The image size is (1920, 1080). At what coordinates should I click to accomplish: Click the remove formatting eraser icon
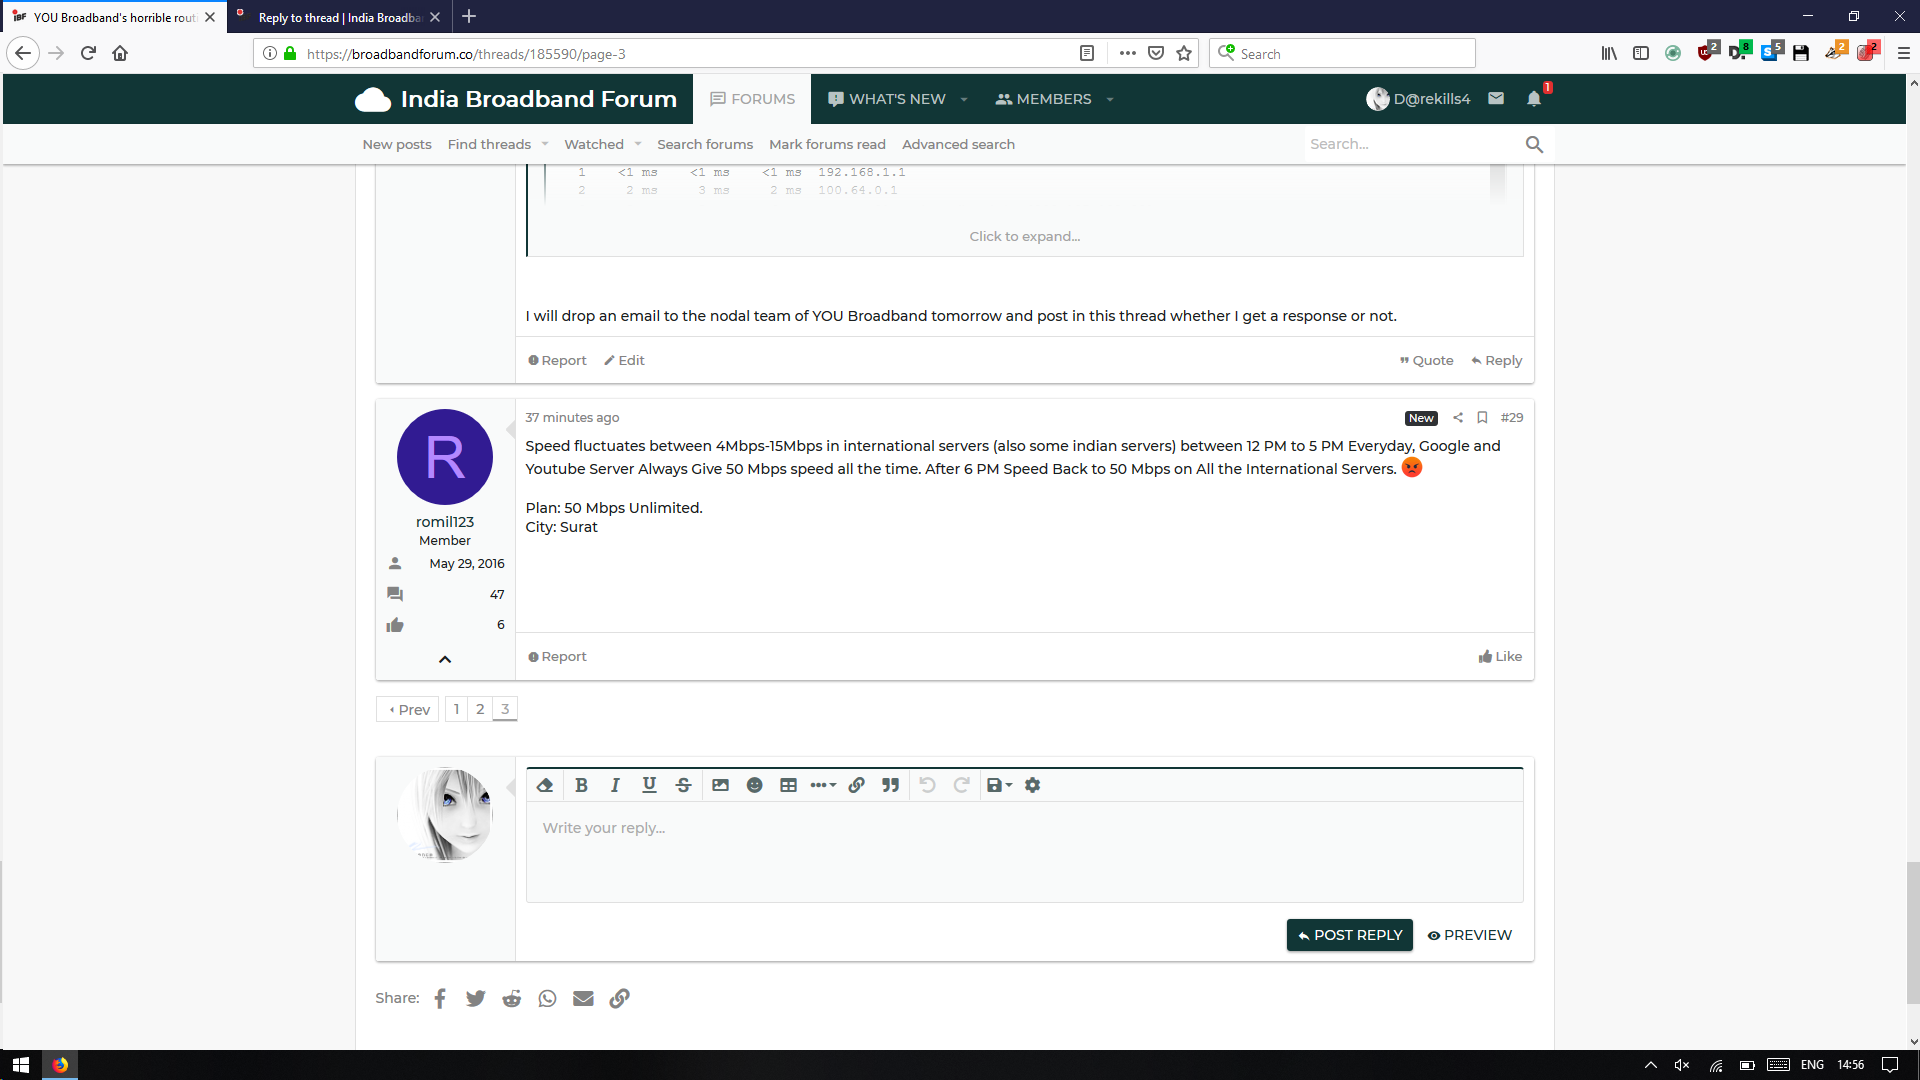tap(545, 786)
